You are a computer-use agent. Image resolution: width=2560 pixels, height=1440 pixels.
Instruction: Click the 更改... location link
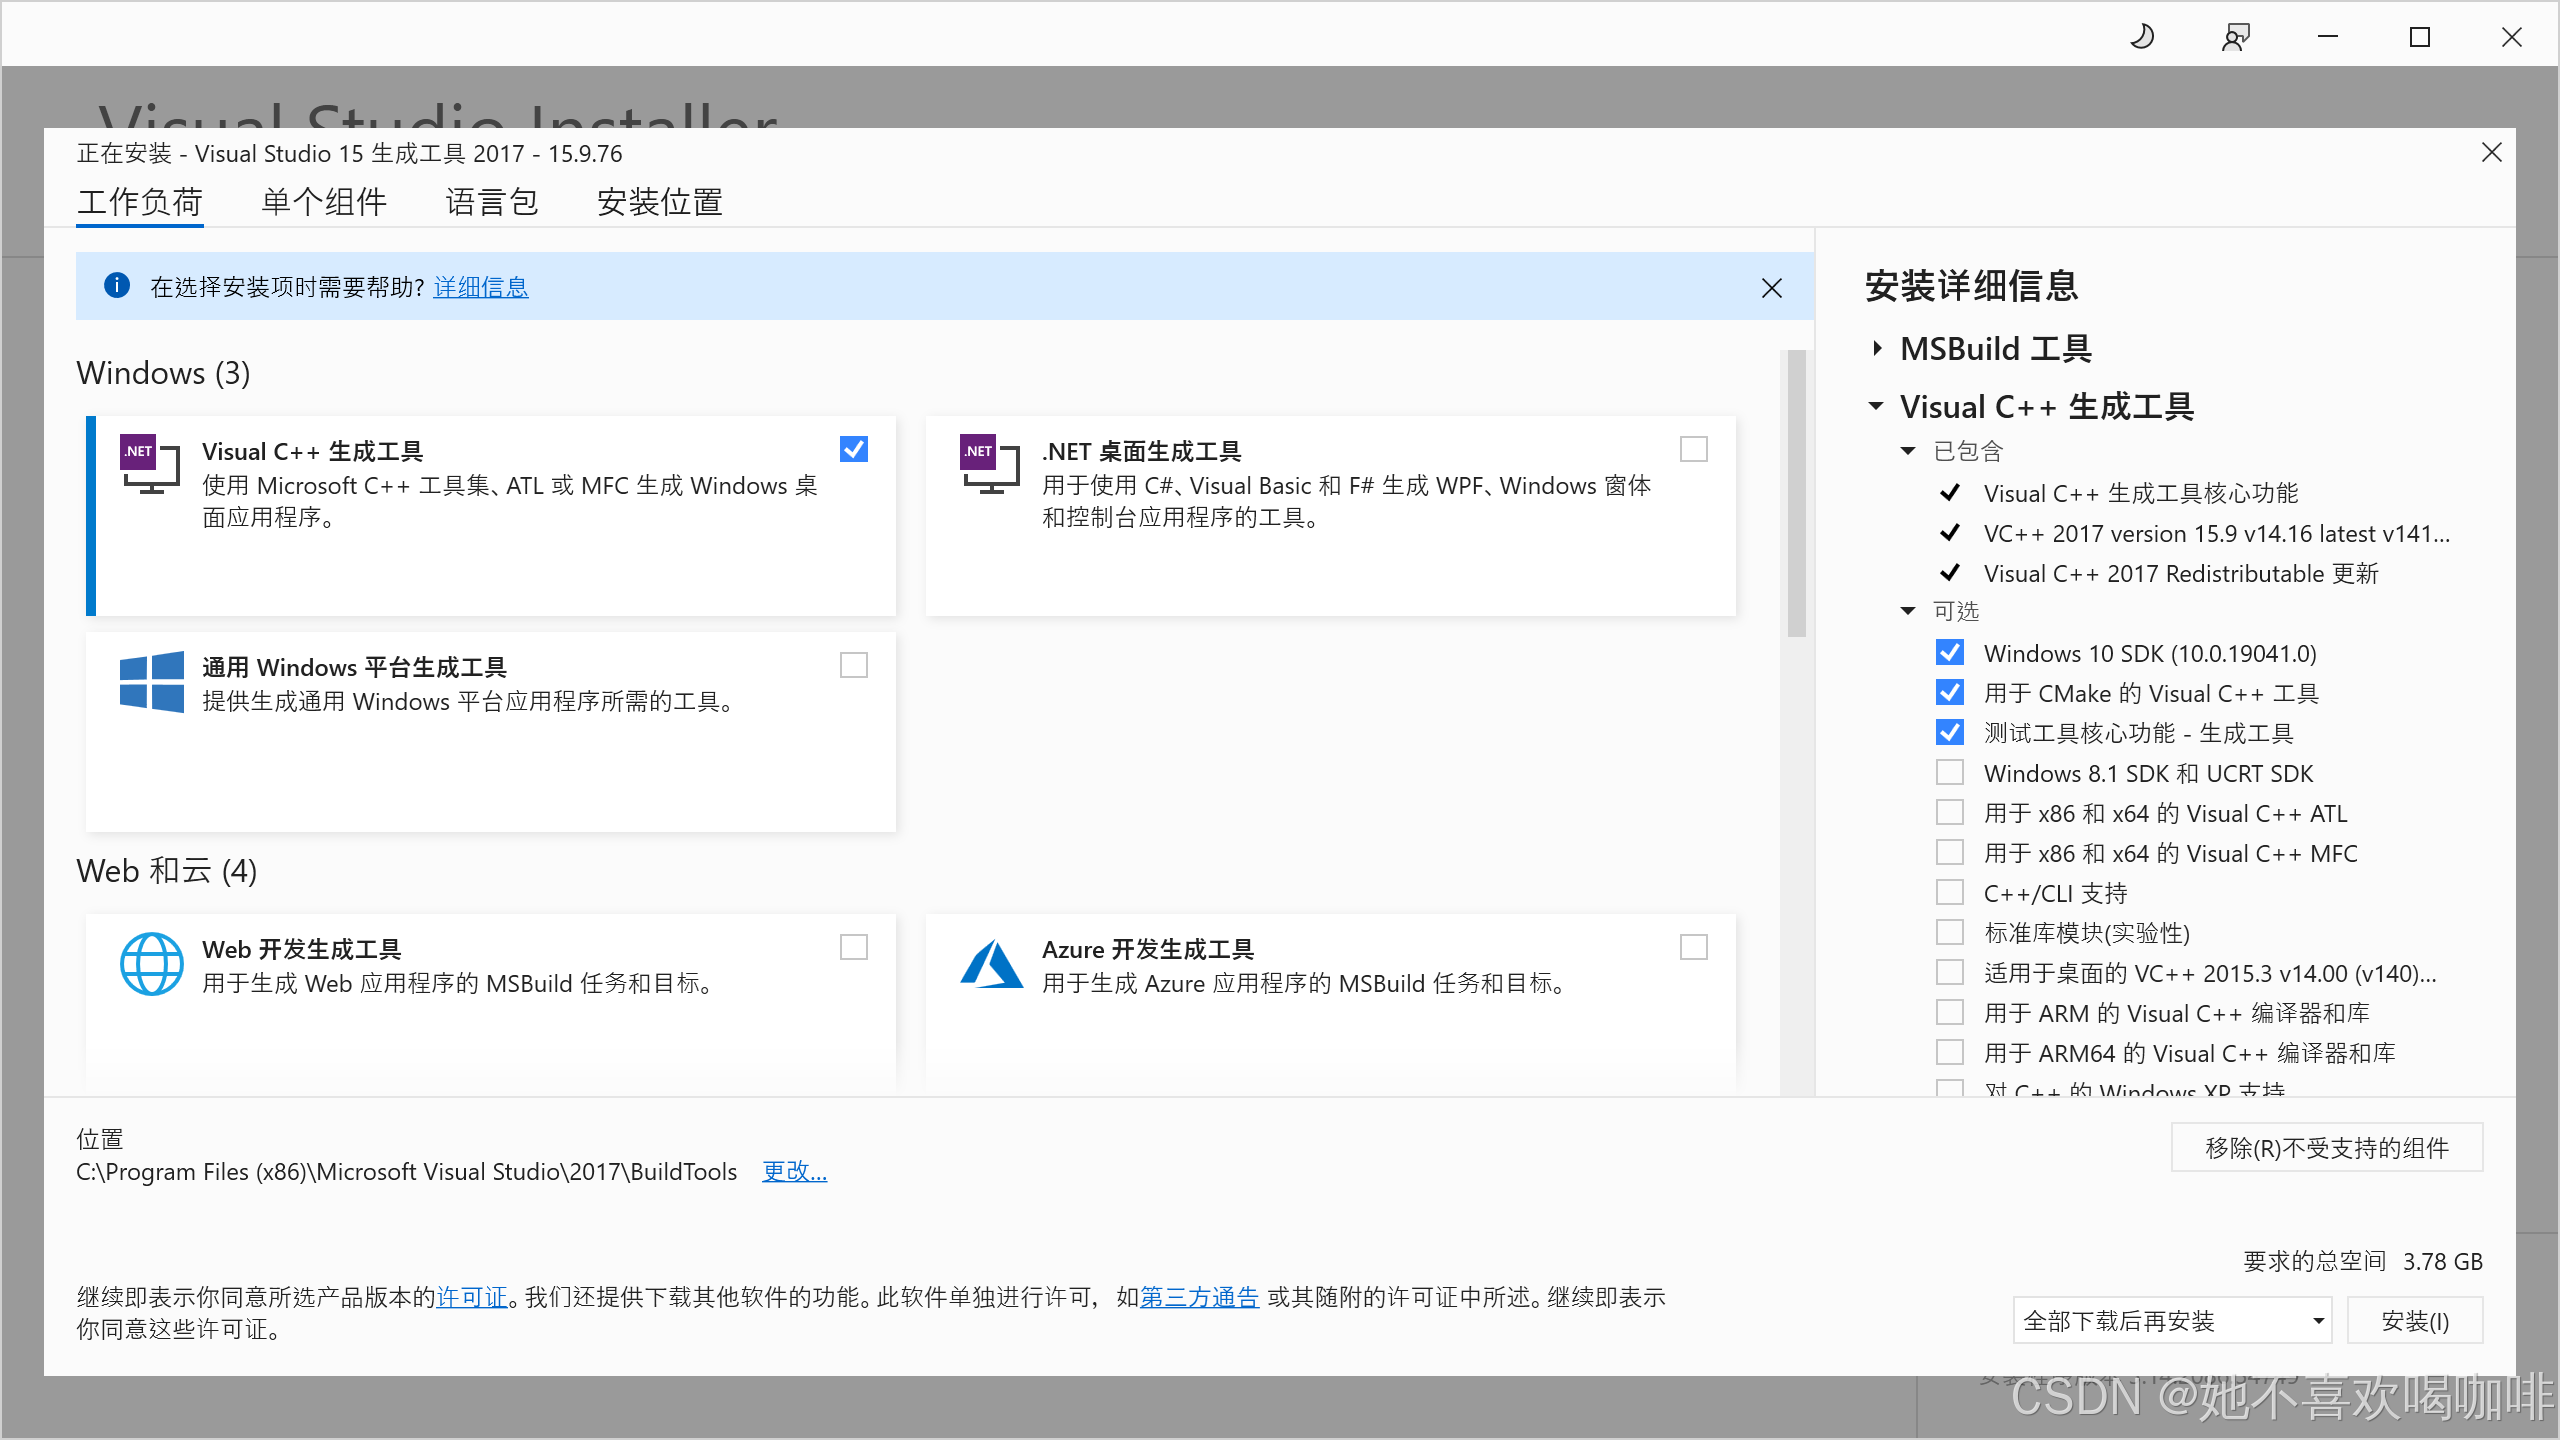[794, 1171]
